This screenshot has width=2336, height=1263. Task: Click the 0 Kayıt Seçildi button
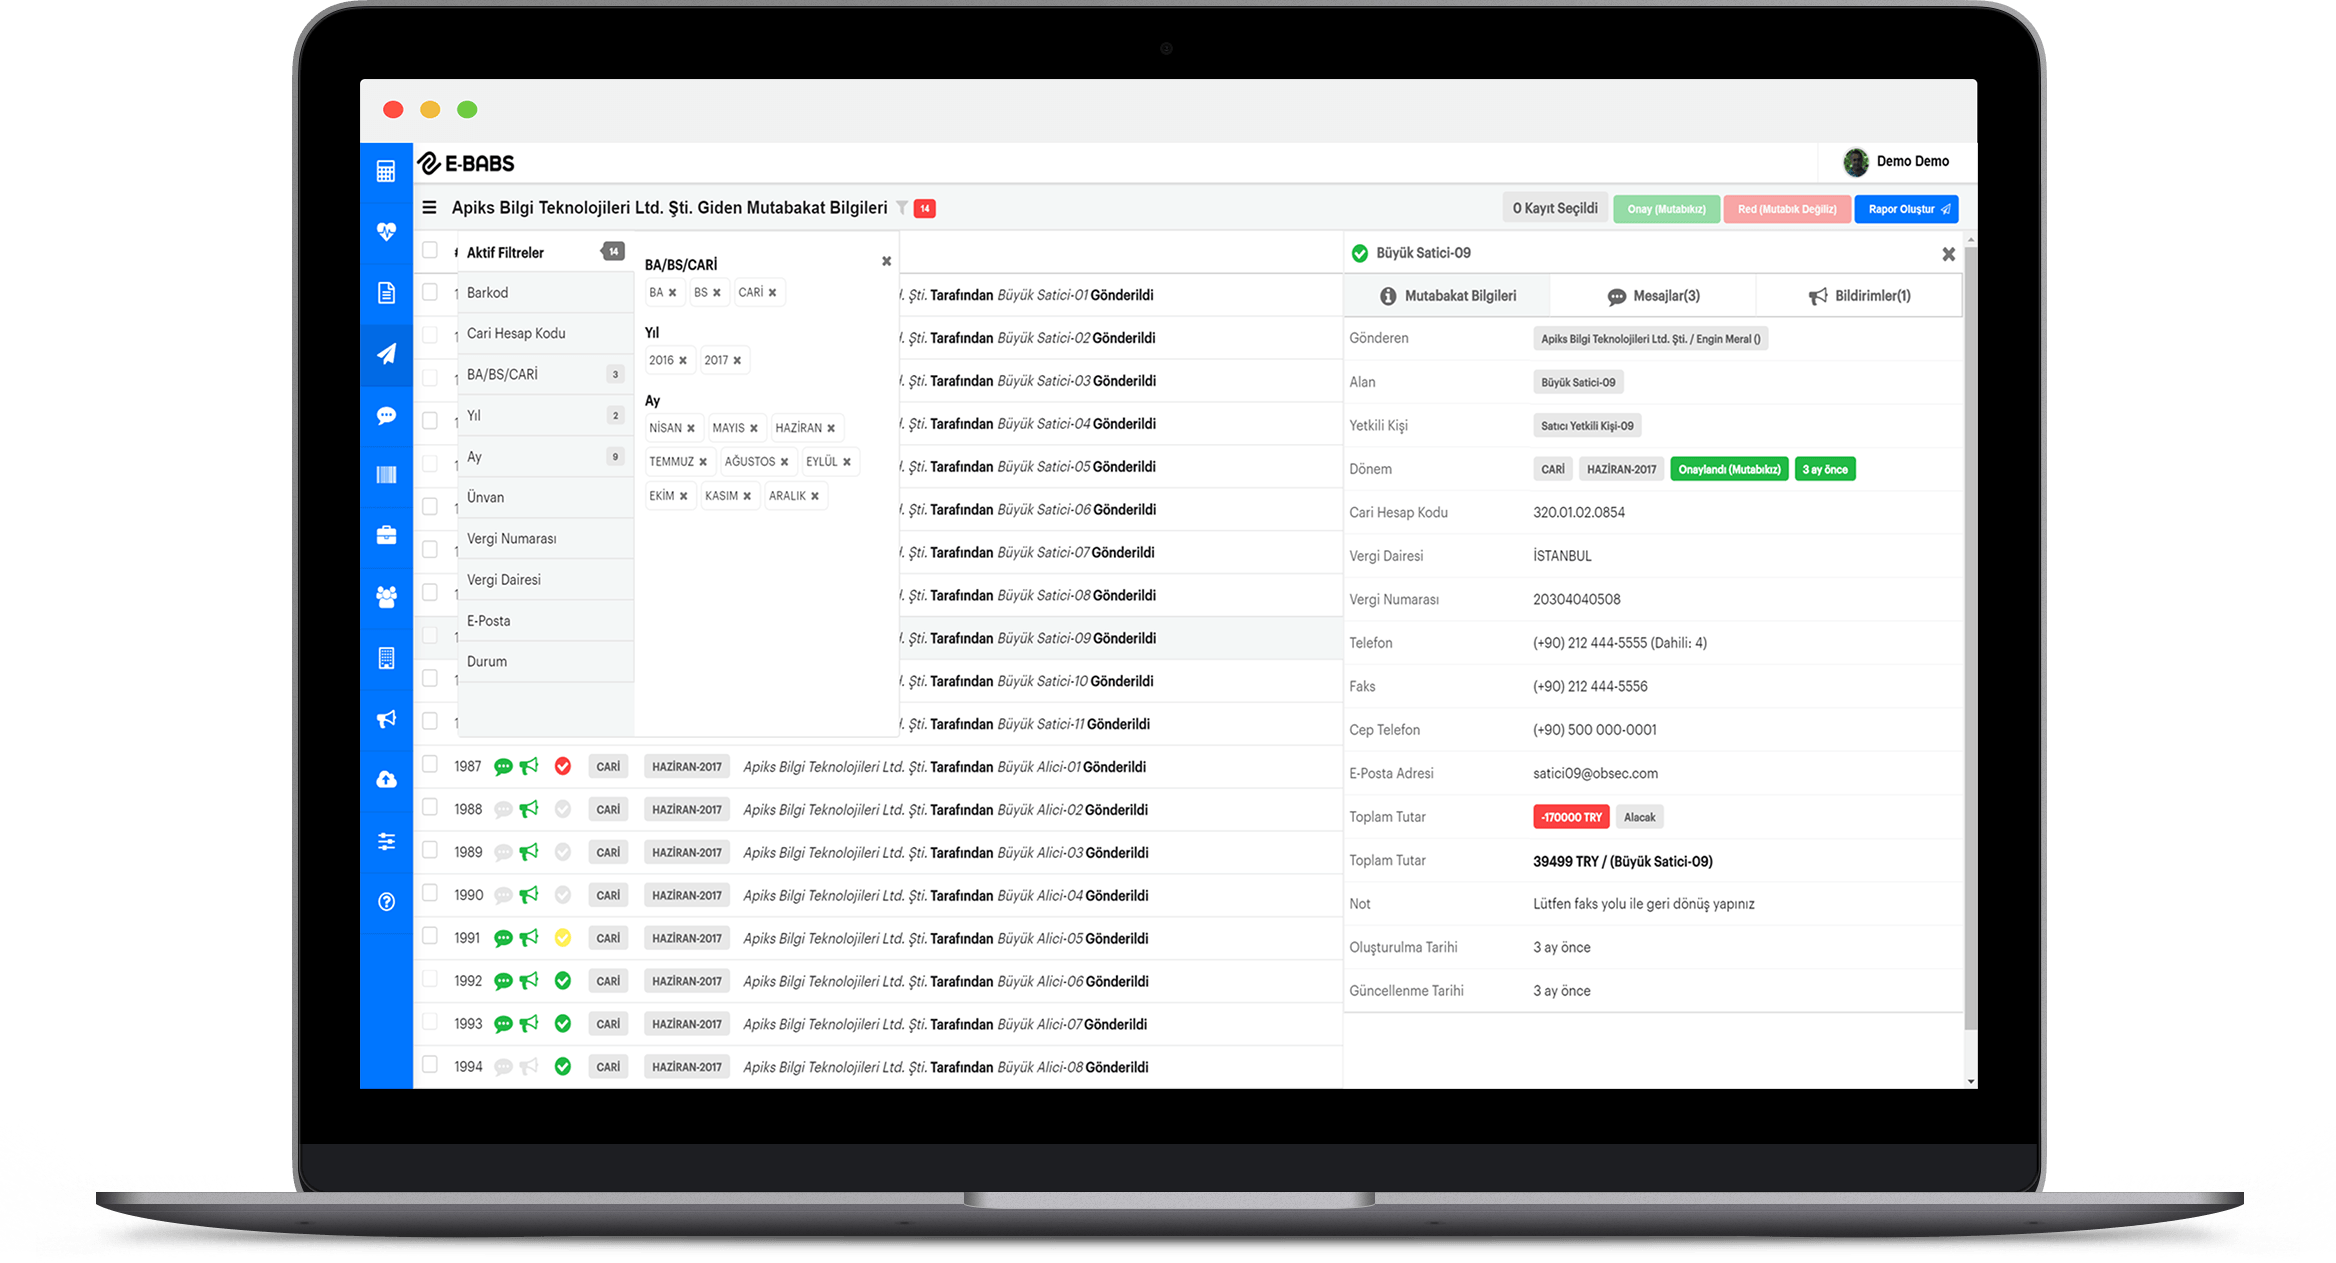coord(1555,208)
